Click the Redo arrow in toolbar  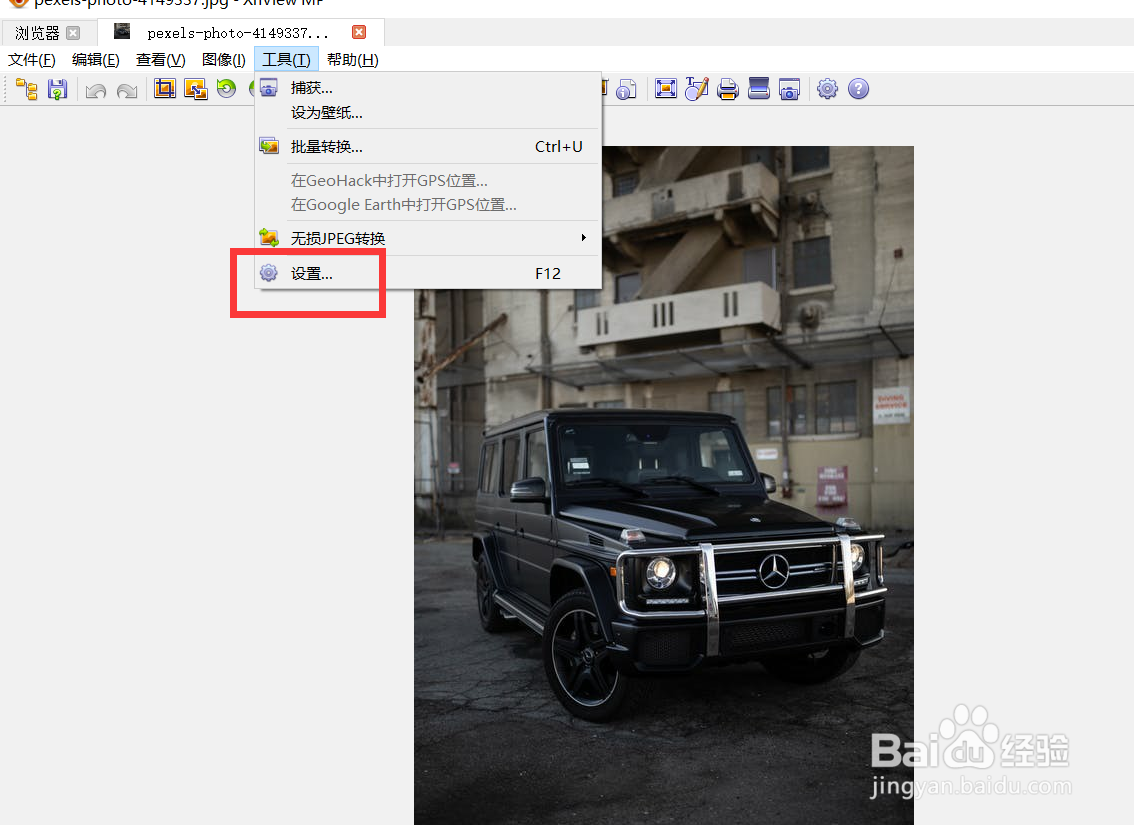coord(127,90)
